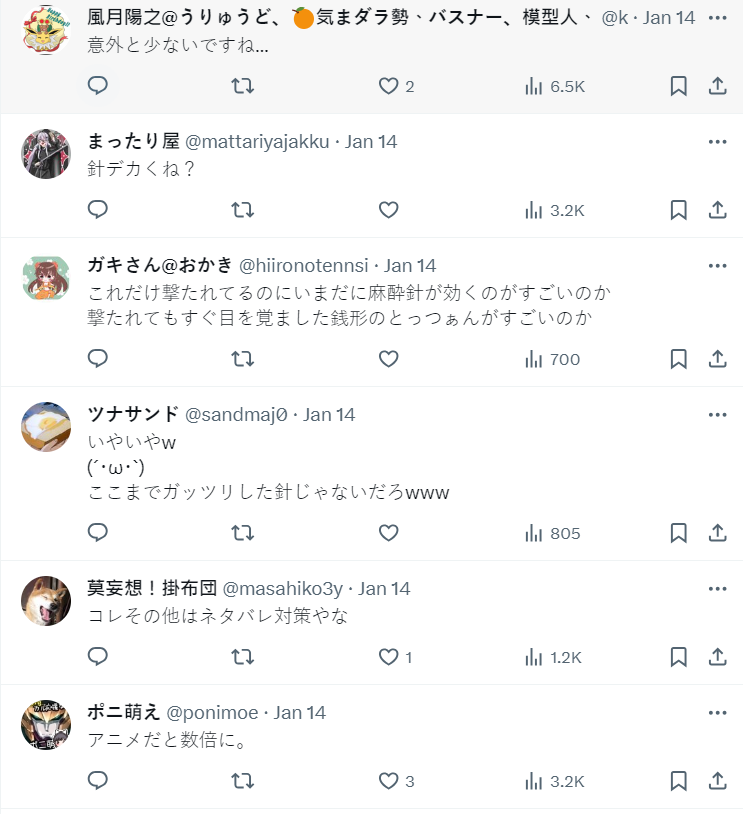View analytics showing 6.5K views
Screen dimensions: 743x814
click(554, 86)
